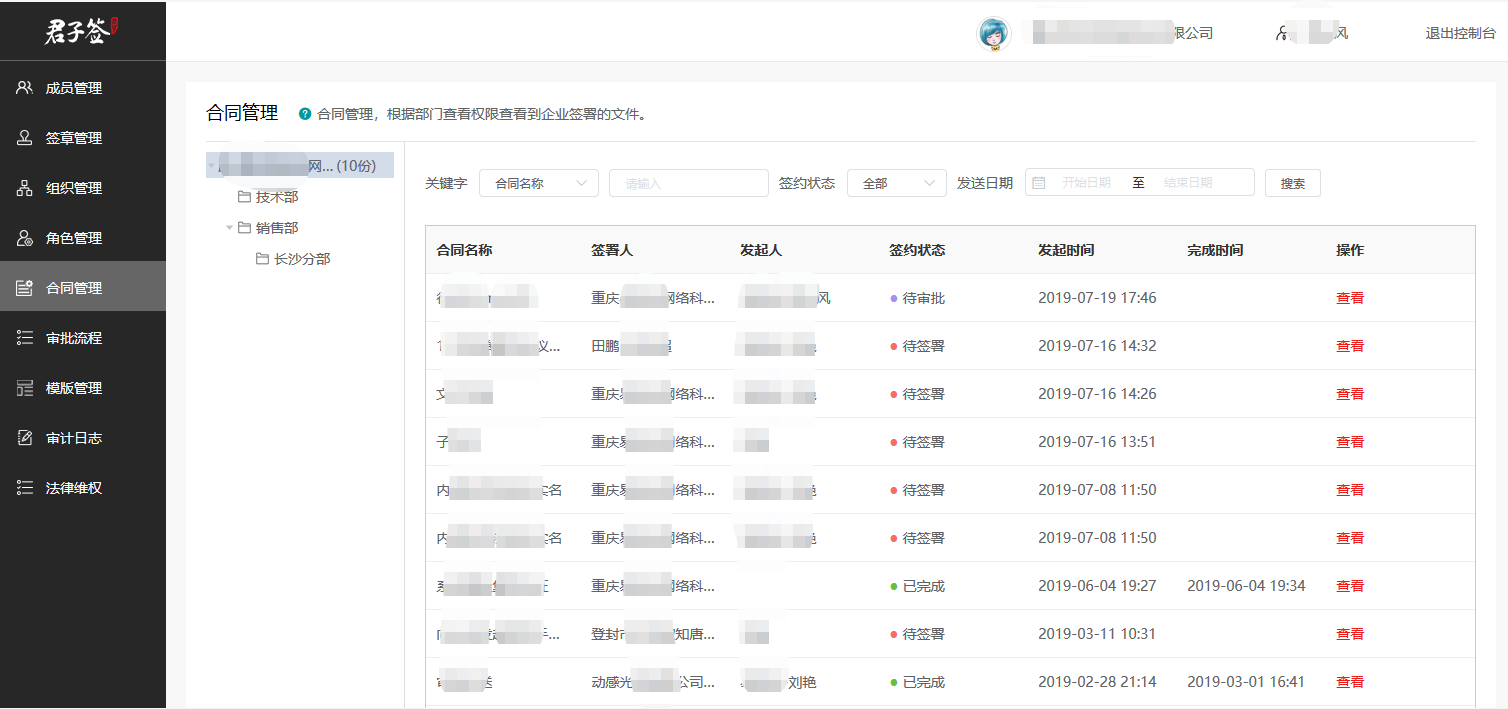View contract sent 2019-07-16 14:32
1508x709 pixels.
click(x=1350, y=346)
